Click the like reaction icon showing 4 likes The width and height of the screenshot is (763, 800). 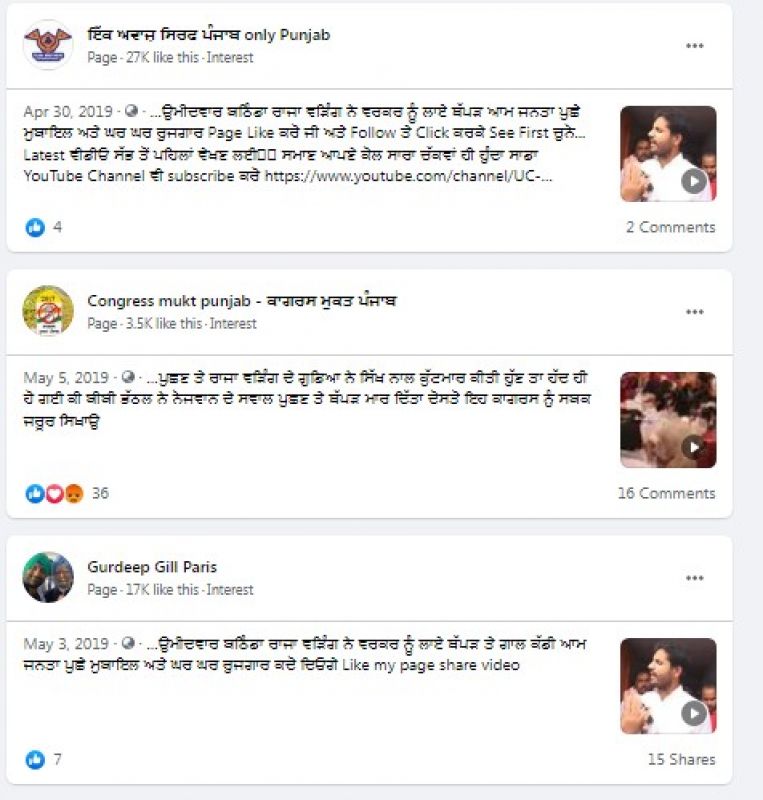[x=35, y=227]
